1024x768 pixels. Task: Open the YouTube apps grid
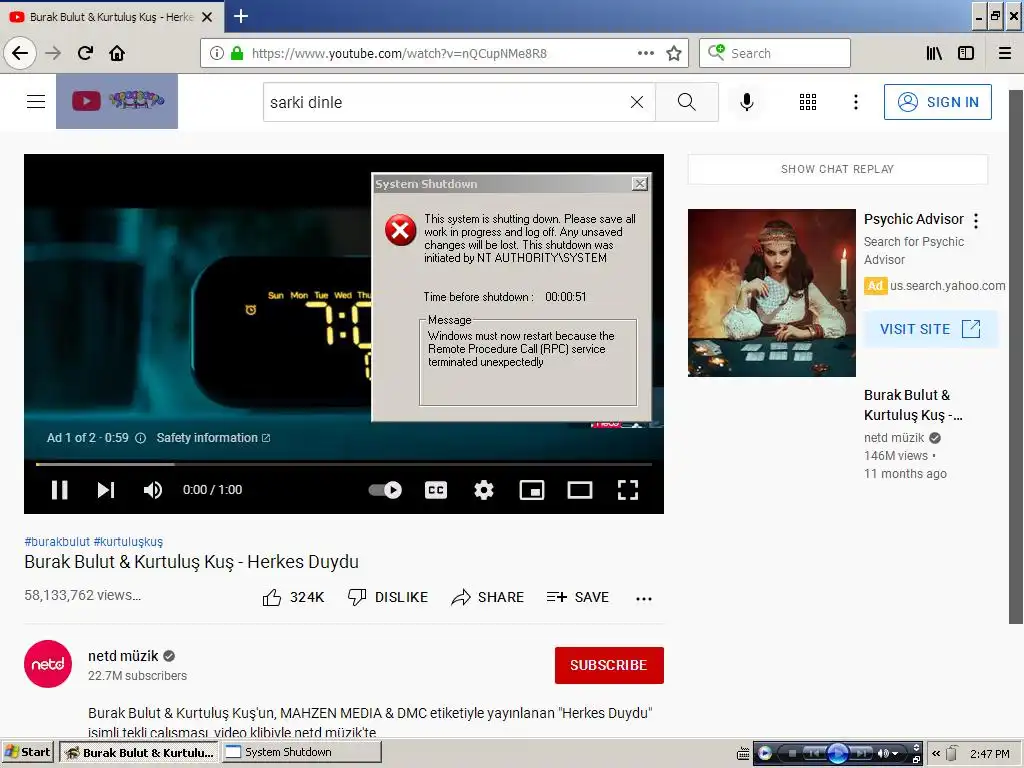click(x=808, y=102)
